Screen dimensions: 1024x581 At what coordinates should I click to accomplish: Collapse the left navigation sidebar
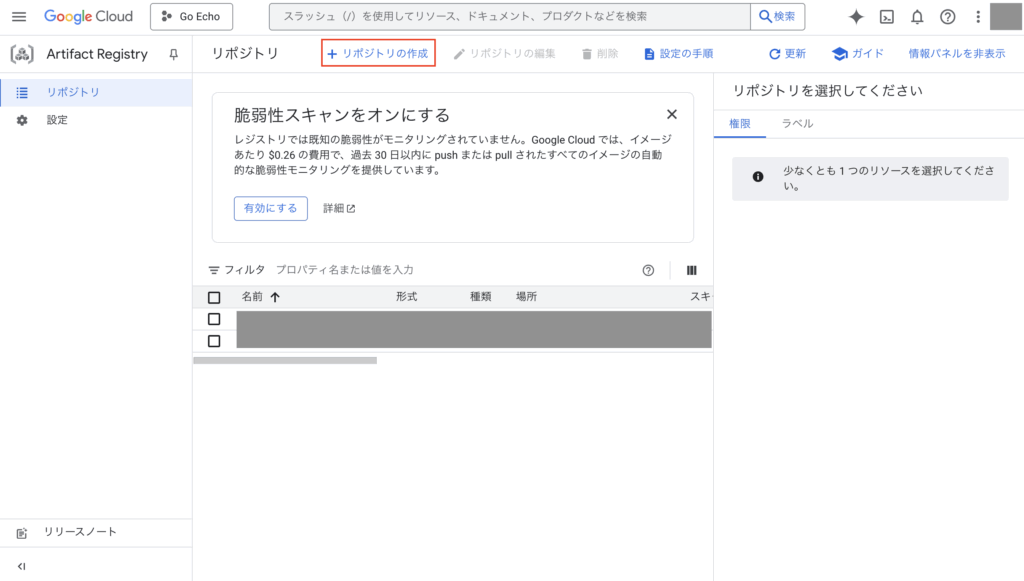[x=22, y=566]
